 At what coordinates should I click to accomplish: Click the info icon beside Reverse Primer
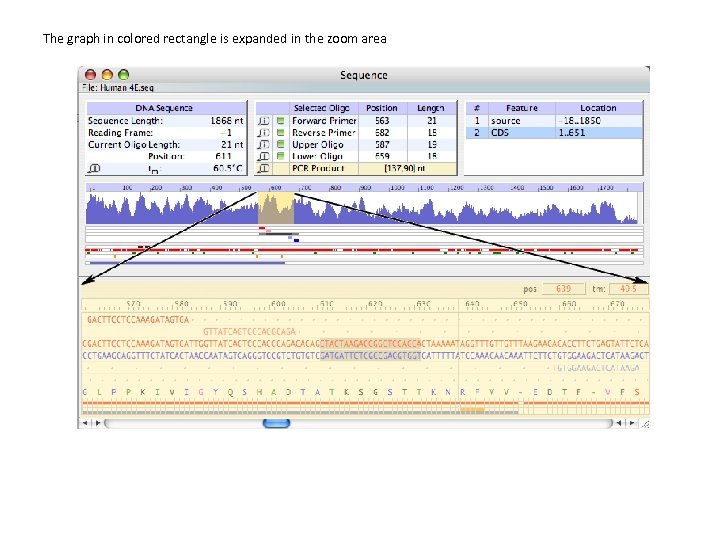pos(263,133)
